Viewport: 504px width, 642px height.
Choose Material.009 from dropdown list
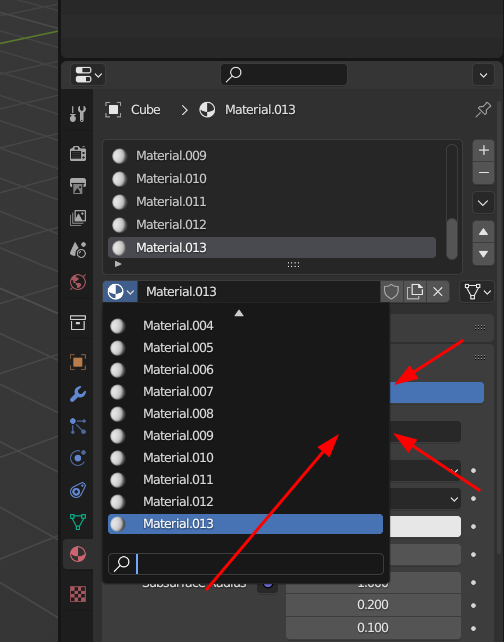(x=246, y=436)
